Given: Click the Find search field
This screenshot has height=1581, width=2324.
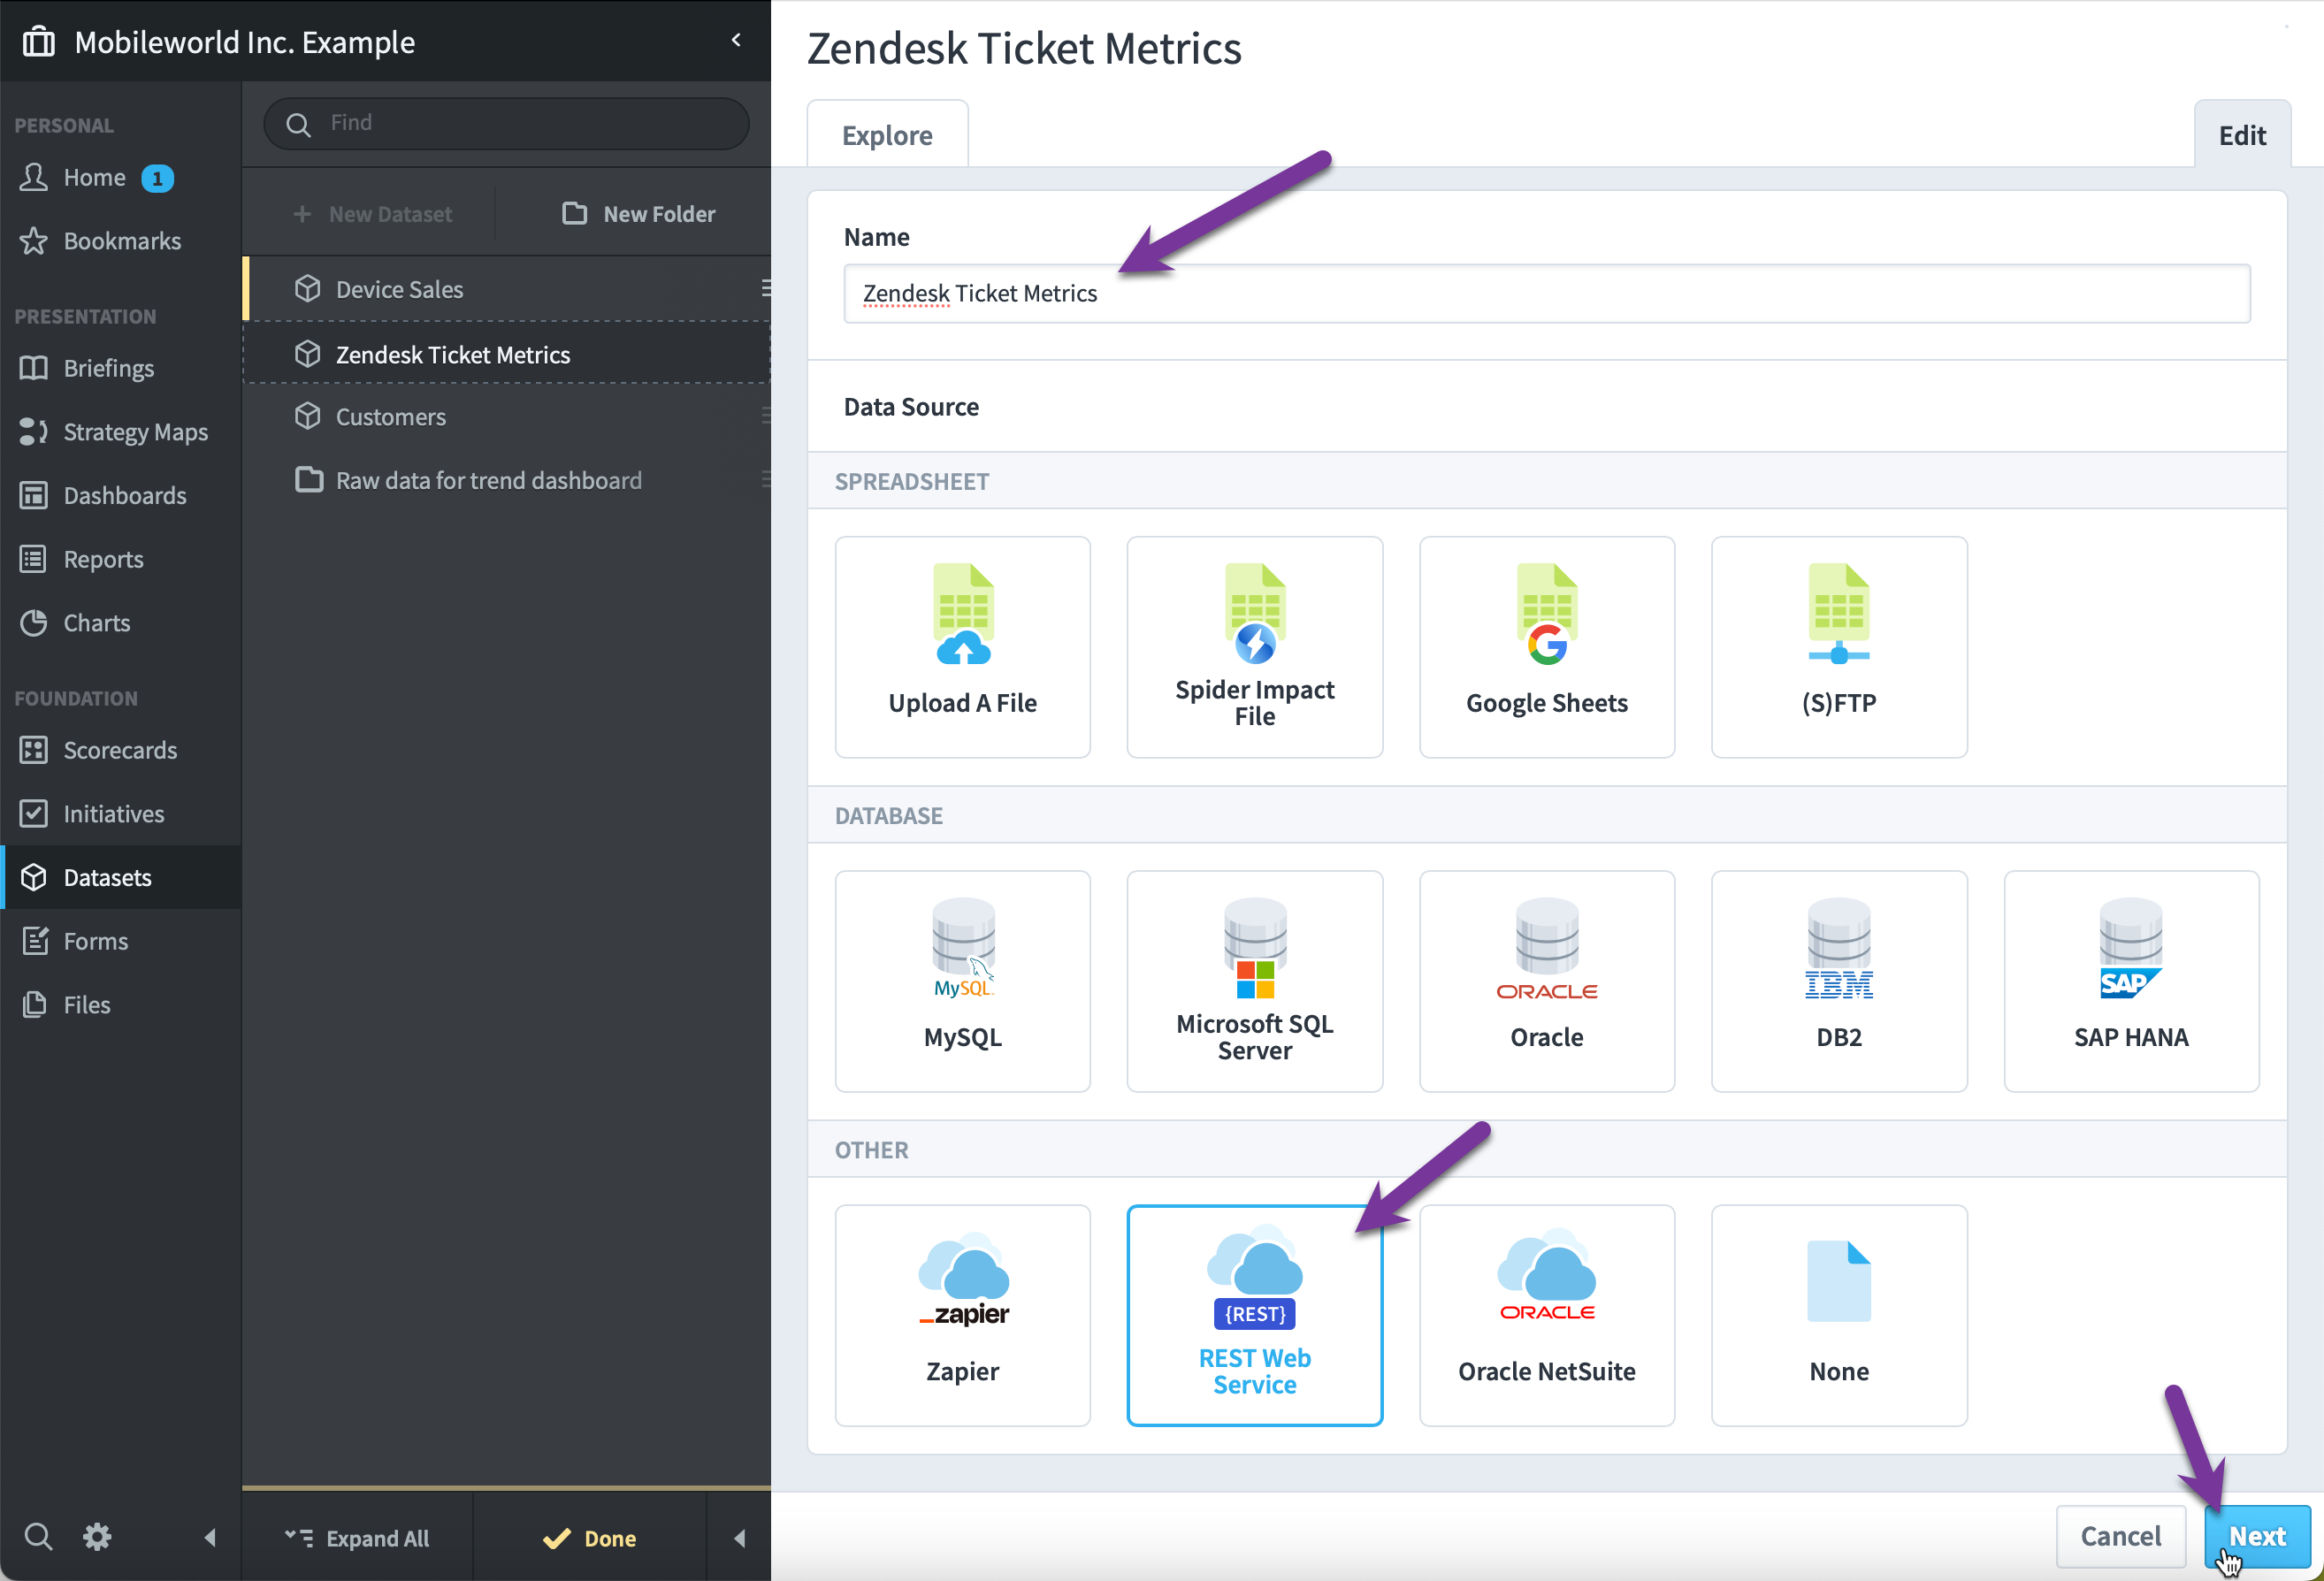Looking at the screenshot, I should [x=506, y=123].
